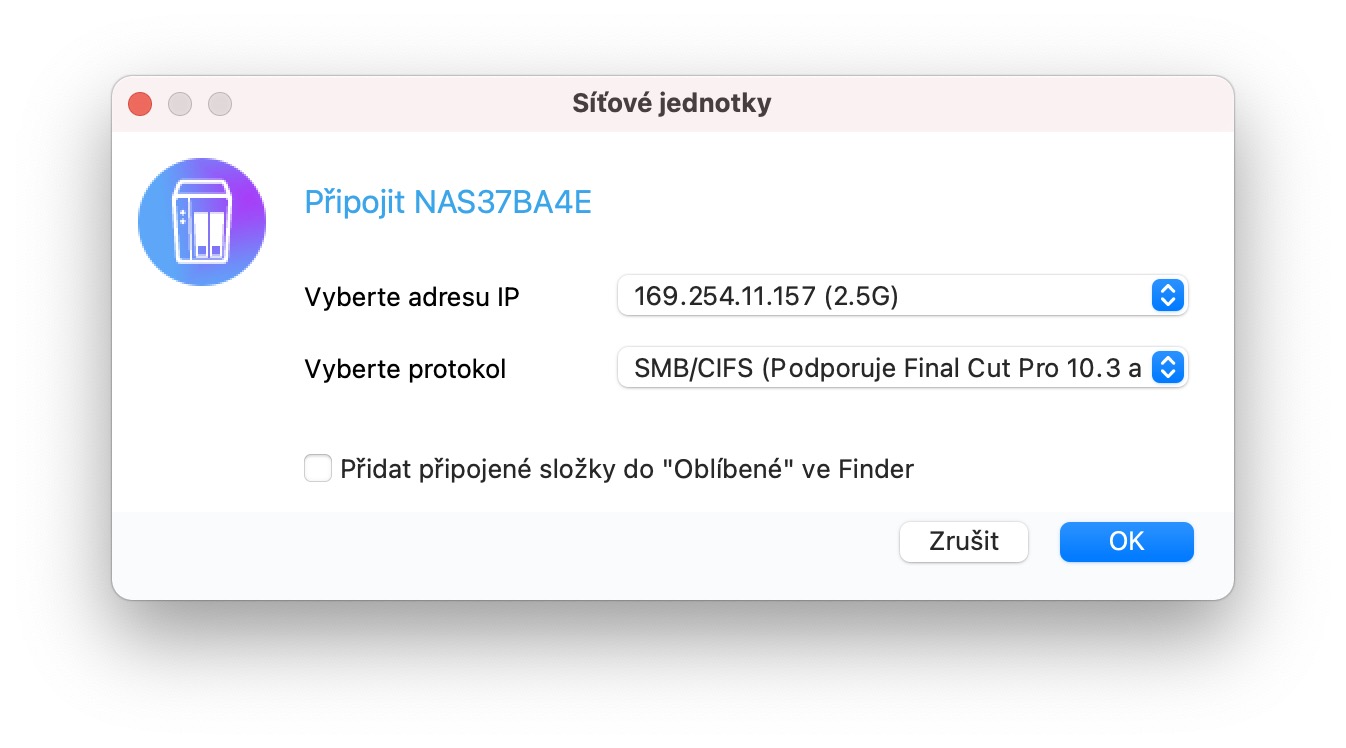Viewport: 1346px width, 748px height.
Task: Close the Síťové jednotky window
Action: pyautogui.click(x=140, y=104)
